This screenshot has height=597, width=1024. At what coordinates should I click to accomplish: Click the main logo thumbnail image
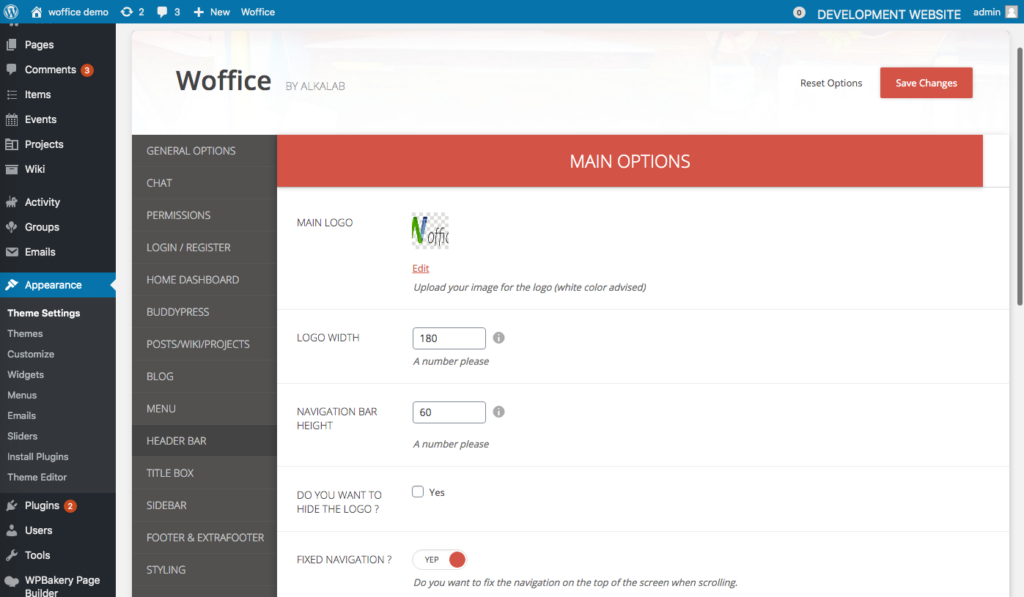point(430,231)
